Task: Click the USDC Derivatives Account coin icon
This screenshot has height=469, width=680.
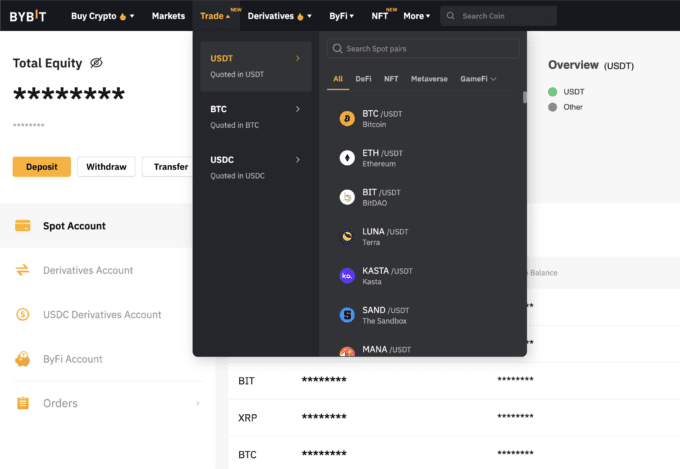Action: click(23, 314)
